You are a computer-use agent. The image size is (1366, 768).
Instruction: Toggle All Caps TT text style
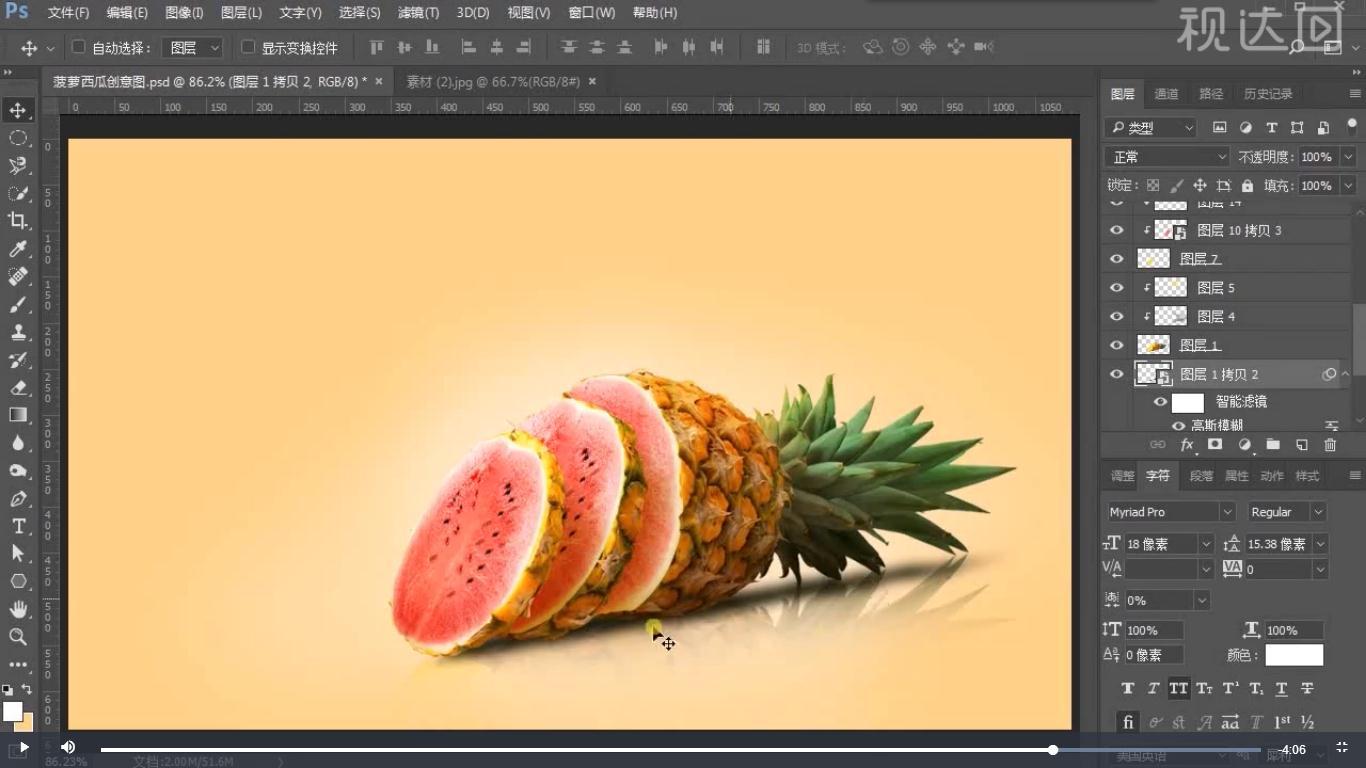pos(1178,688)
